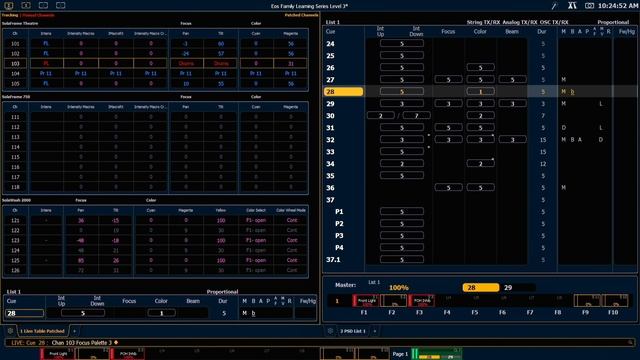Click the pencil edit icon near the clock

(554, 6)
